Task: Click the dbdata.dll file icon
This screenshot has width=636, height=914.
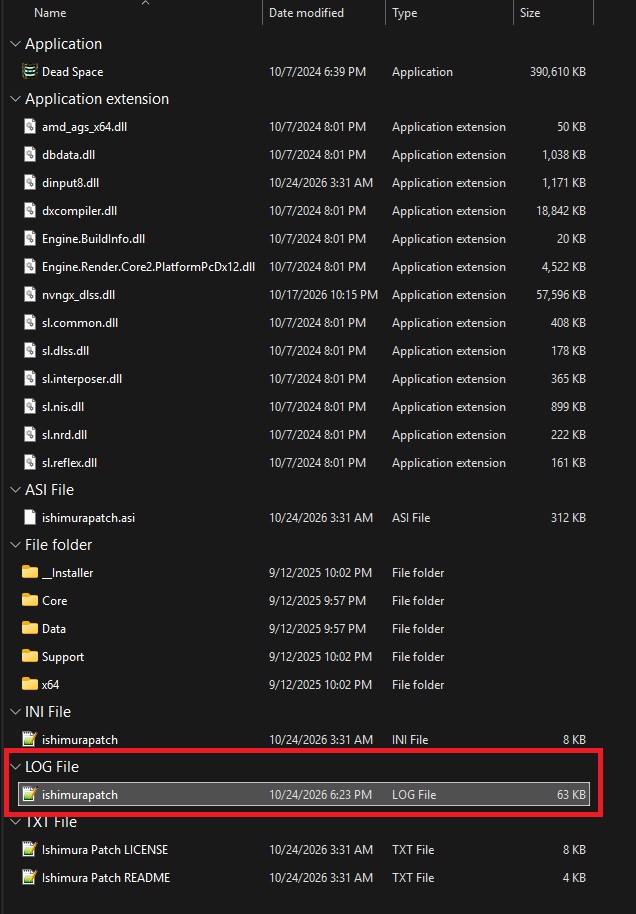Action: (30, 154)
